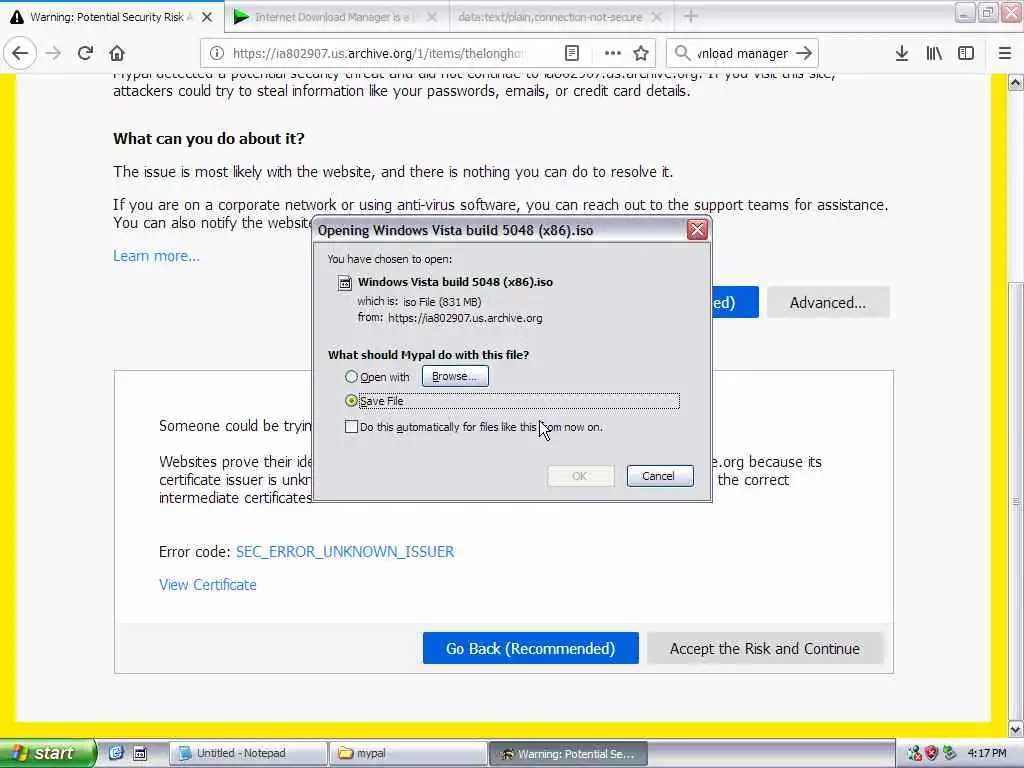The image size is (1024, 768).
Task: Show site information icon in address bar
Action: click(x=217, y=53)
